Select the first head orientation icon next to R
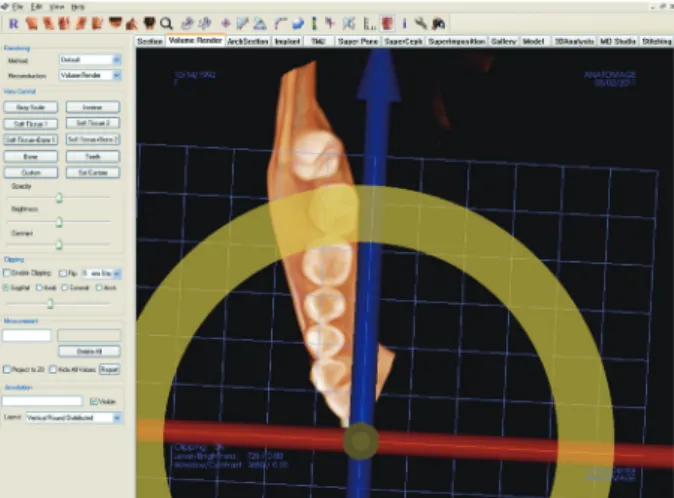 point(31,24)
